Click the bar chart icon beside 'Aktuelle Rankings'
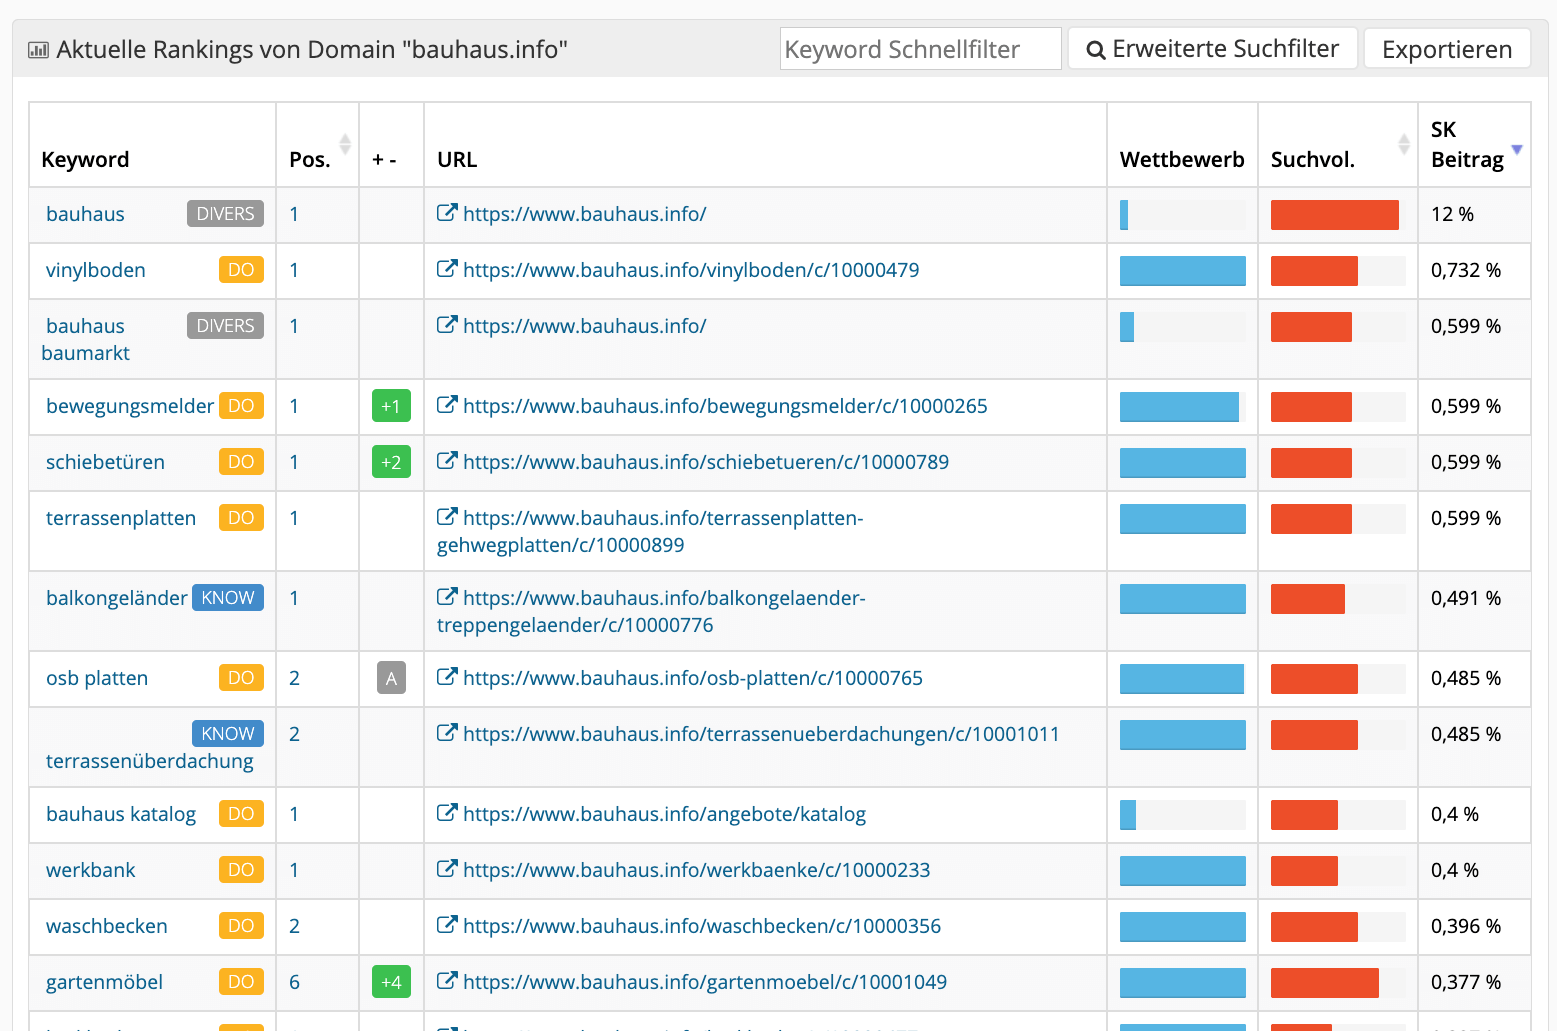Viewport: 1557px width, 1031px height. pyautogui.click(x=38, y=50)
